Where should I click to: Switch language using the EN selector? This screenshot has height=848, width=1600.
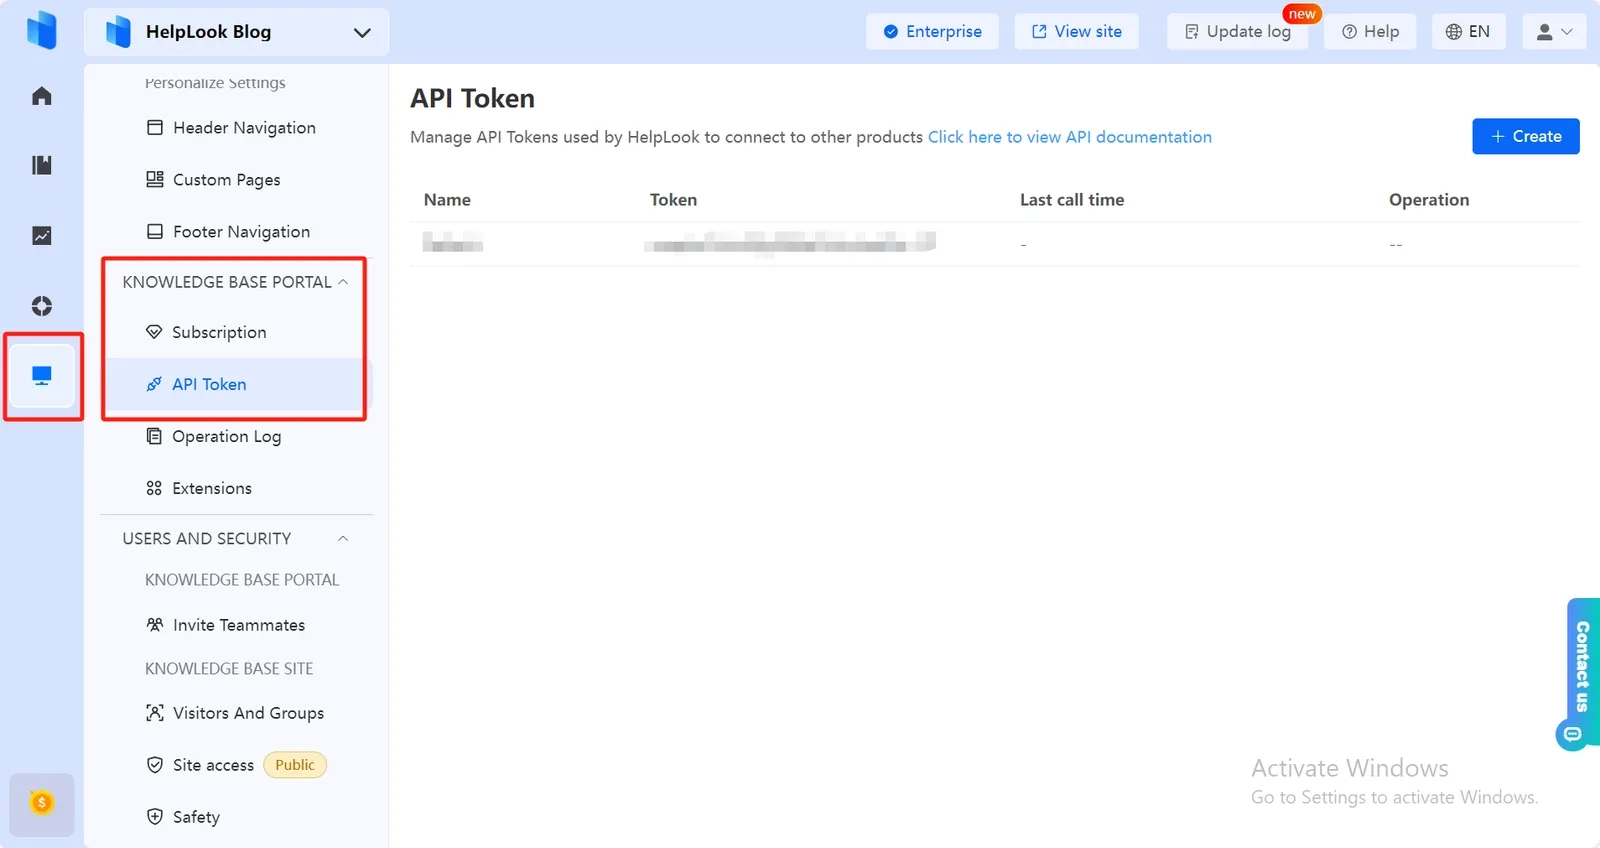tap(1468, 32)
